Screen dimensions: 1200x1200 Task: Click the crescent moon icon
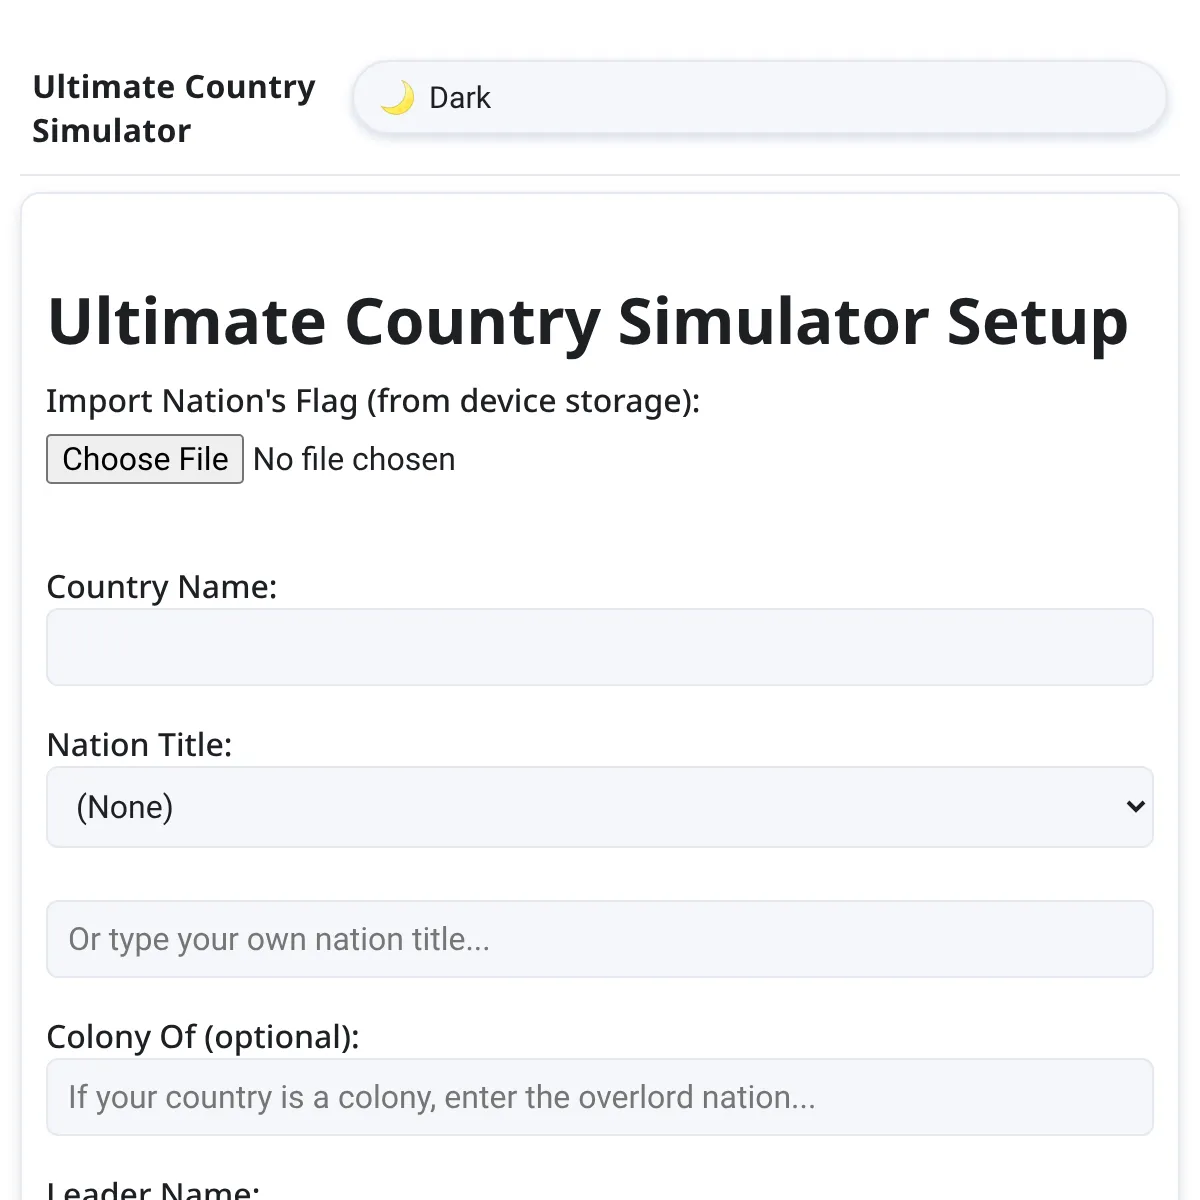pos(397,98)
